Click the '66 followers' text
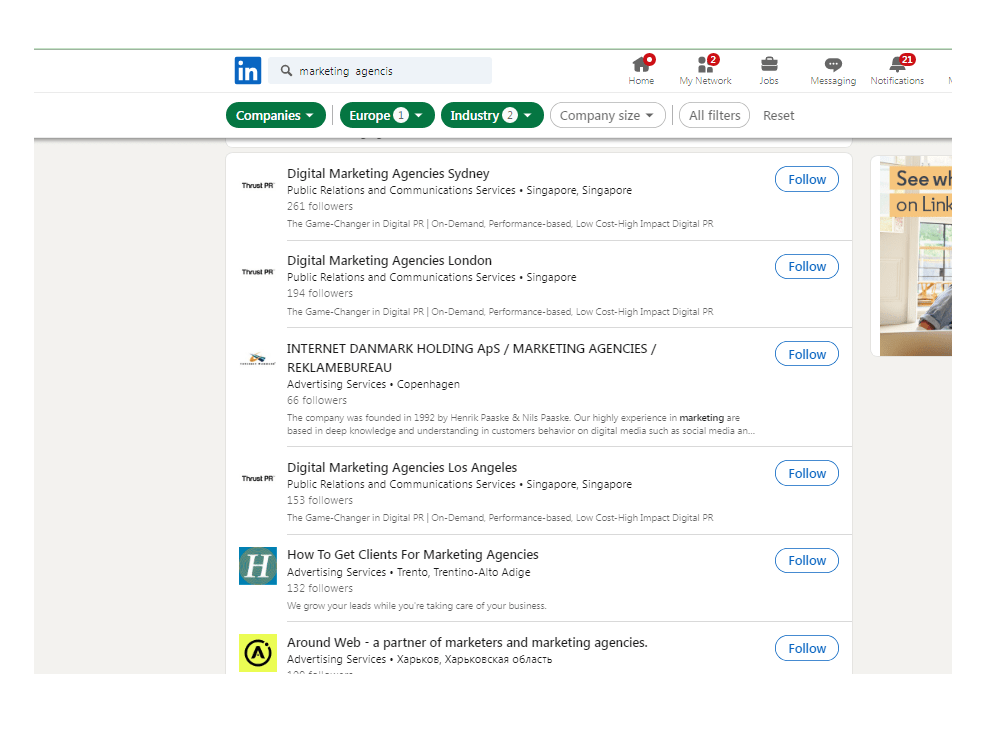This screenshot has height=750, width=1000. [x=317, y=400]
